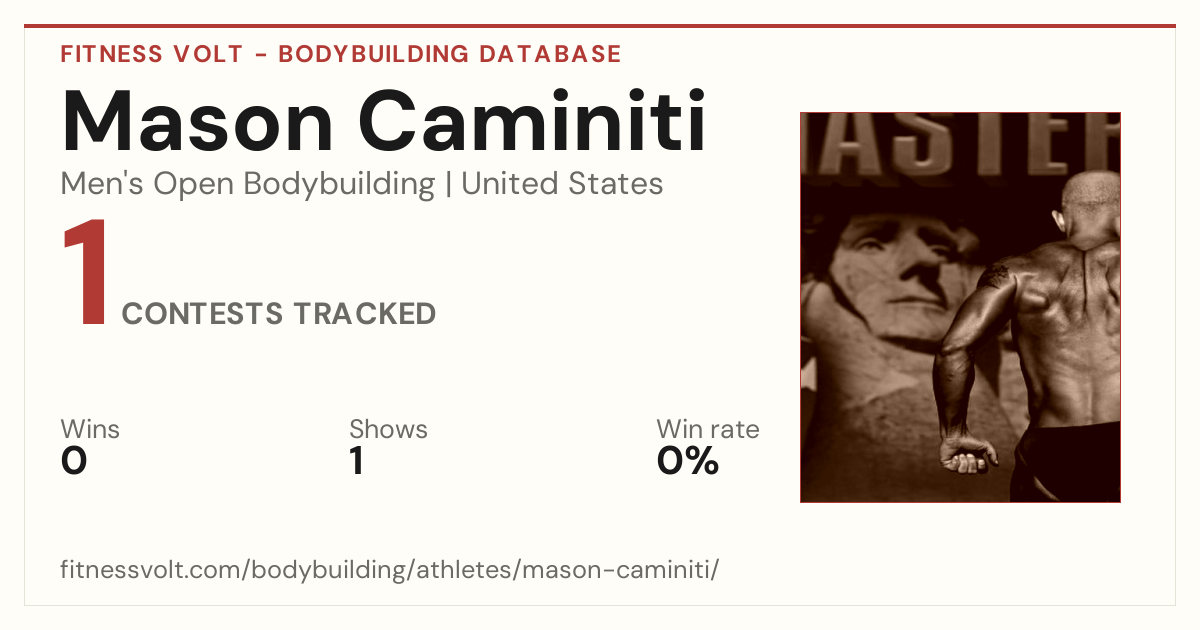Image resolution: width=1200 pixels, height=630 pixels.
Task: Click the Win rate label
Action: point(708,429)
